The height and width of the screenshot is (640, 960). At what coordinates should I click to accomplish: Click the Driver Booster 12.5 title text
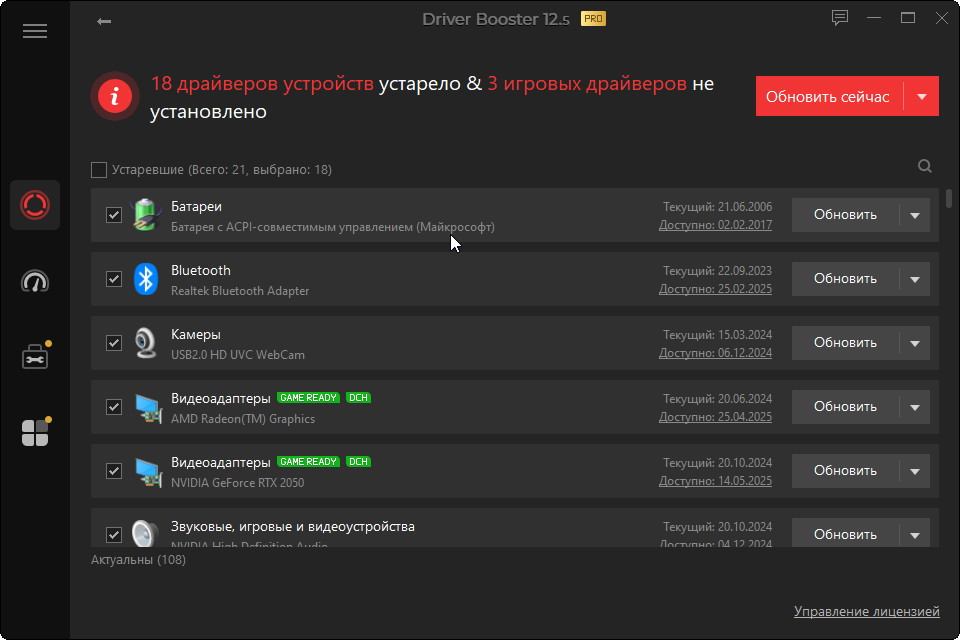[496, 19]
